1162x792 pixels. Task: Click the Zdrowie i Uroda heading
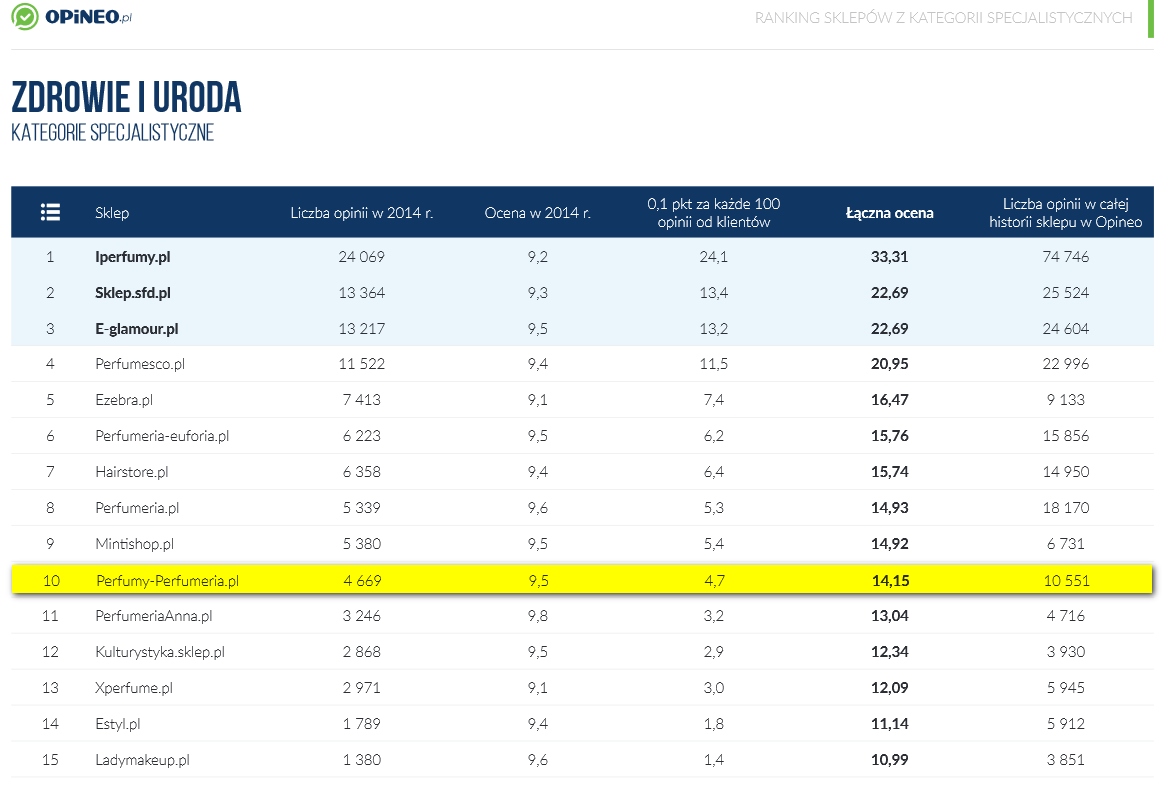point(126,97)
